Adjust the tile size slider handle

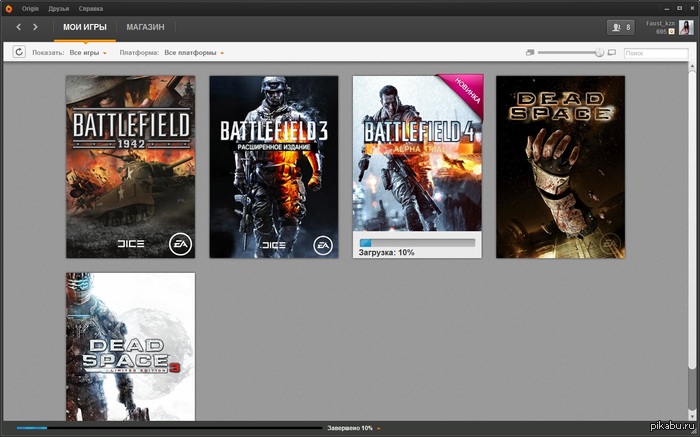tap(599, 53)
